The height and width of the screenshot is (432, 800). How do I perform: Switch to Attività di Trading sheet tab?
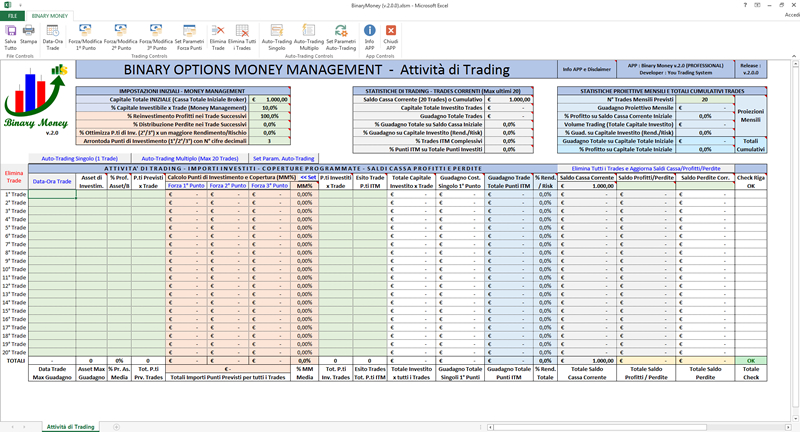pos(70,427)
